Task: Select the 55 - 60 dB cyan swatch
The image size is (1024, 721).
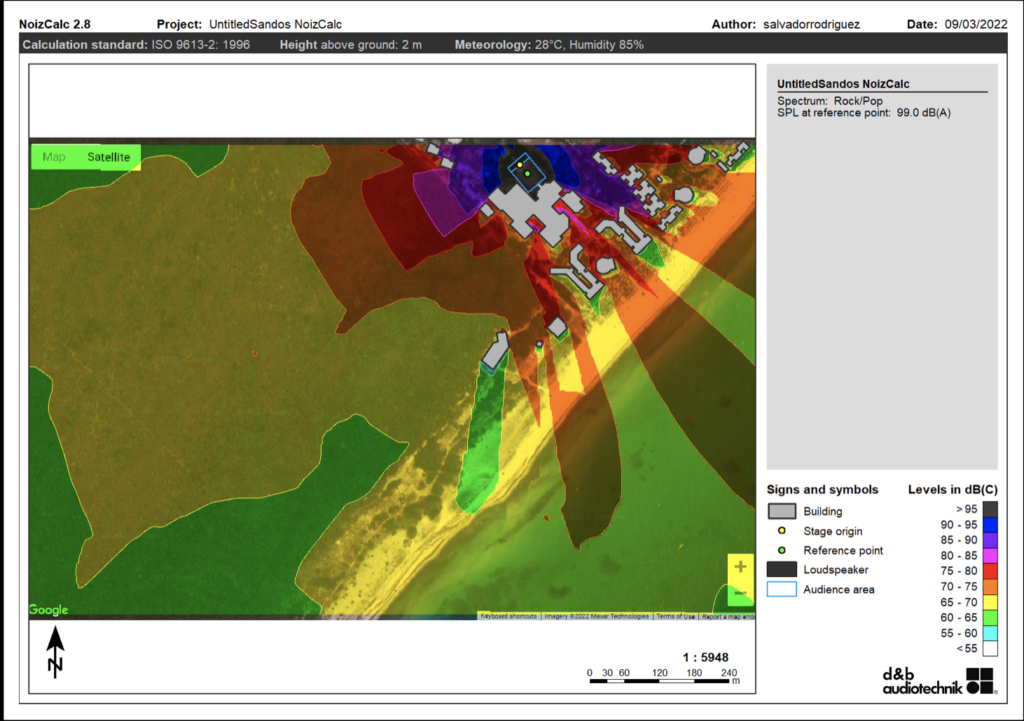Action: coord(989,633)
